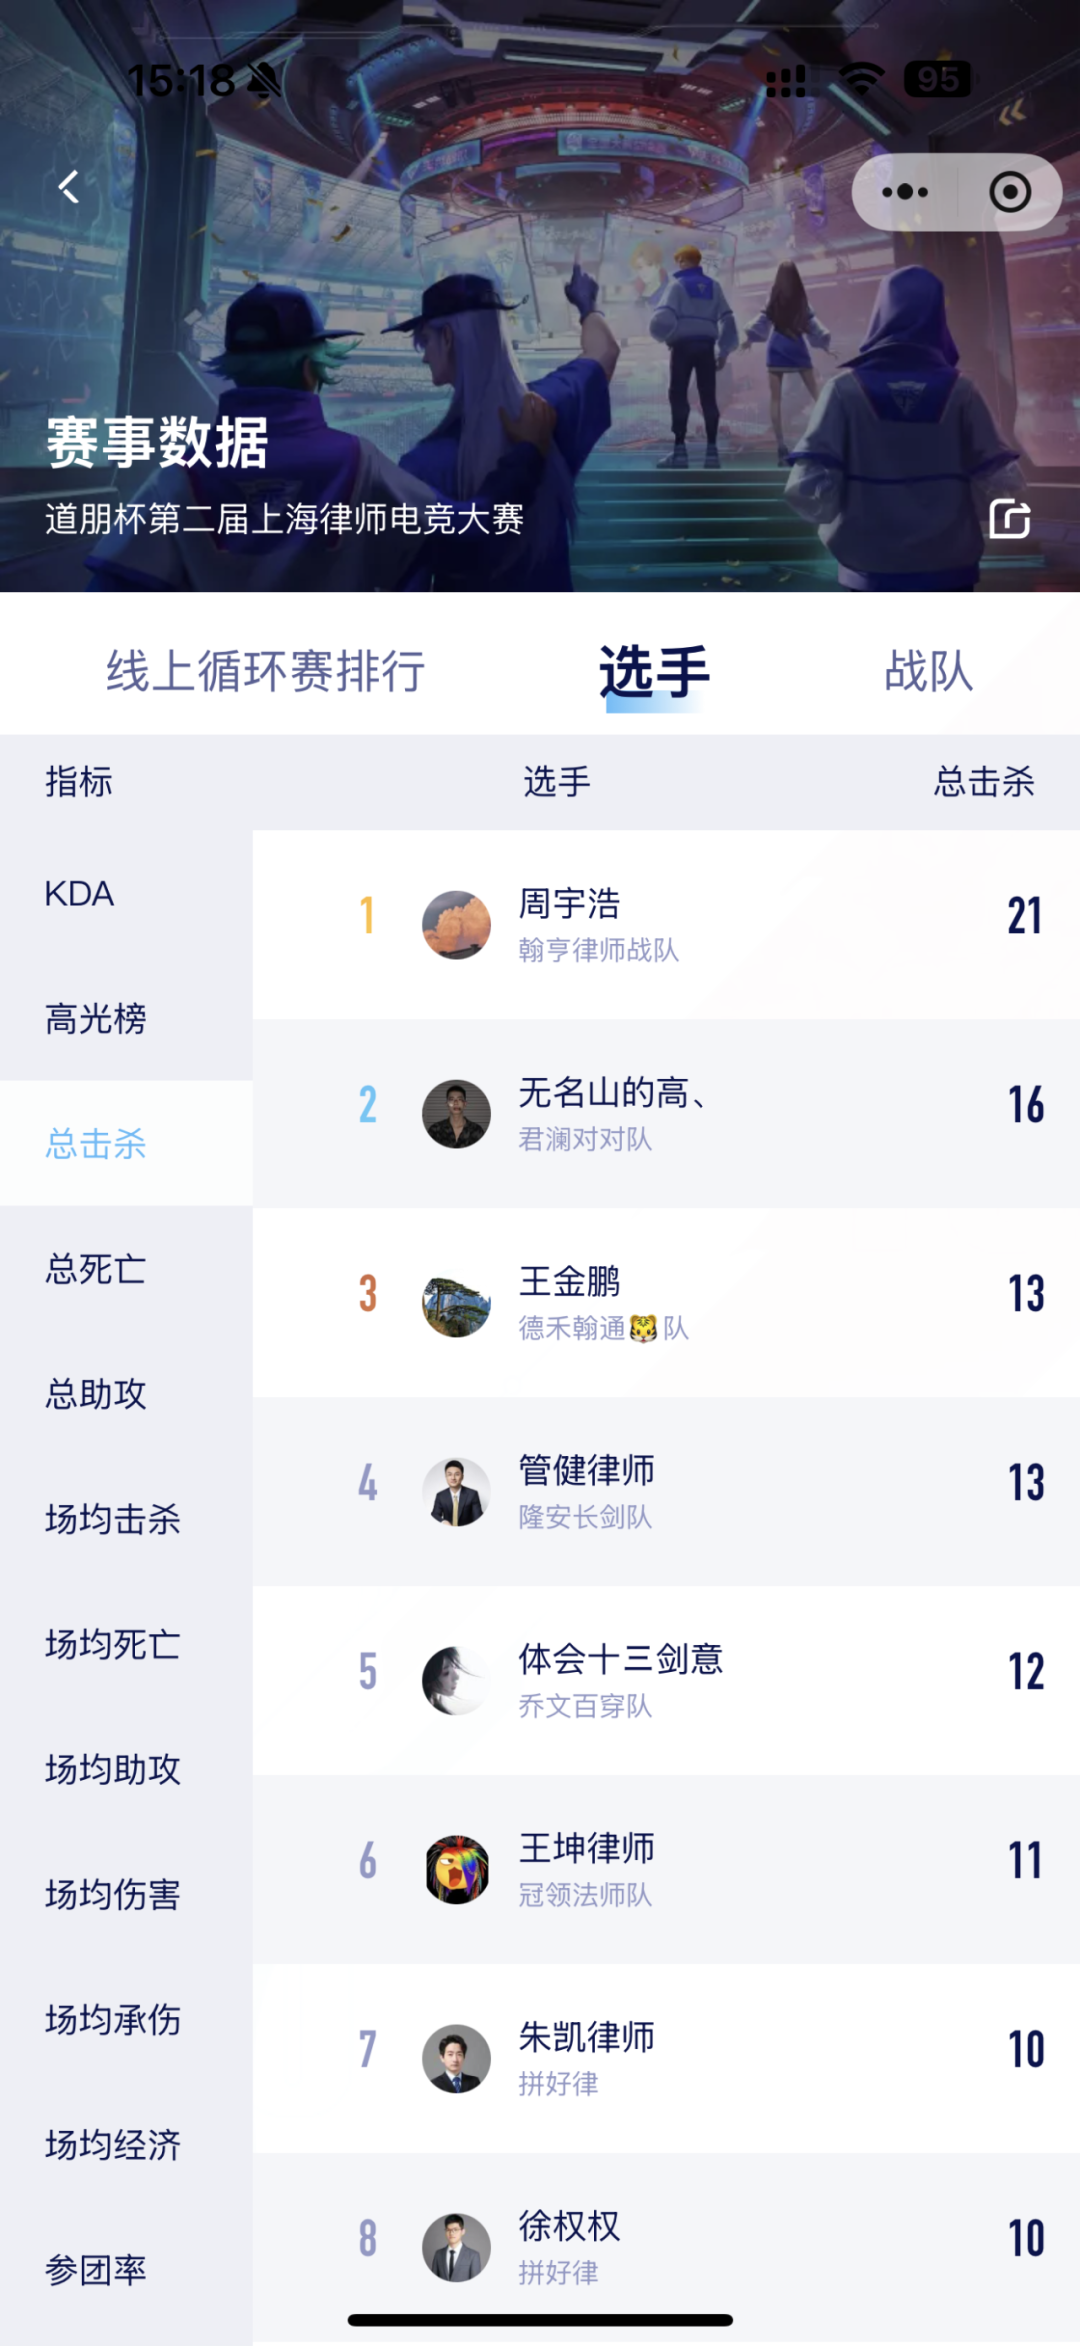Screen dimensions: 1080x2346
Task: Tap the share icon on banner
Action: (1009, 519)
